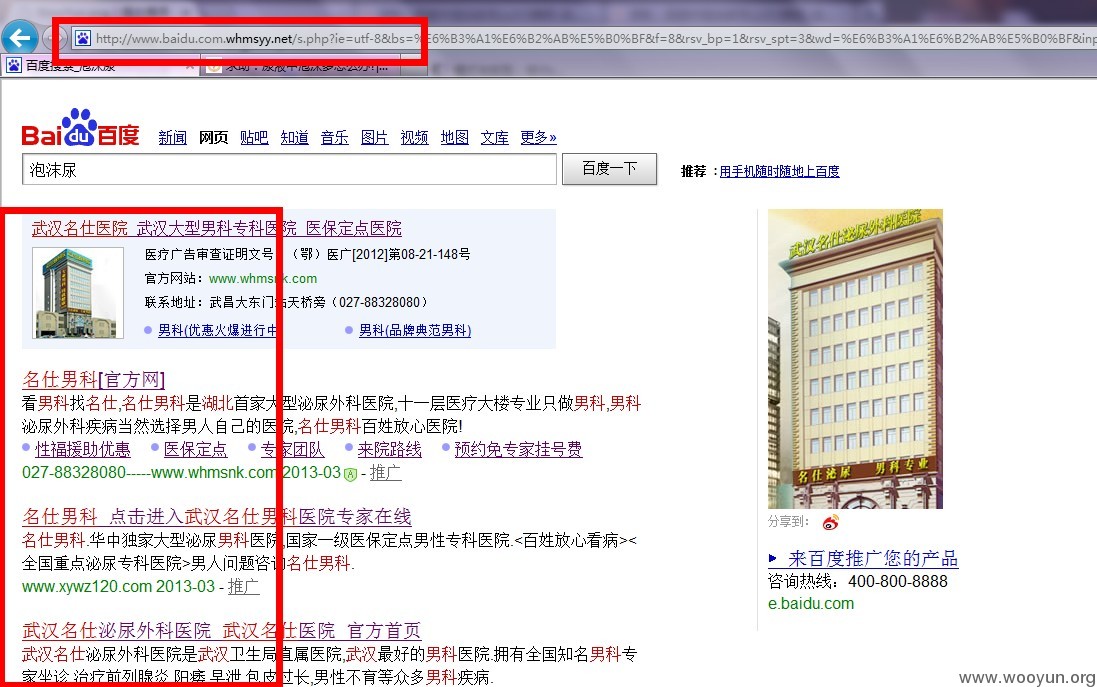Click the 咨询热线：400-800-8888 text
The image size is (1097, 687).
coord(858,581)
